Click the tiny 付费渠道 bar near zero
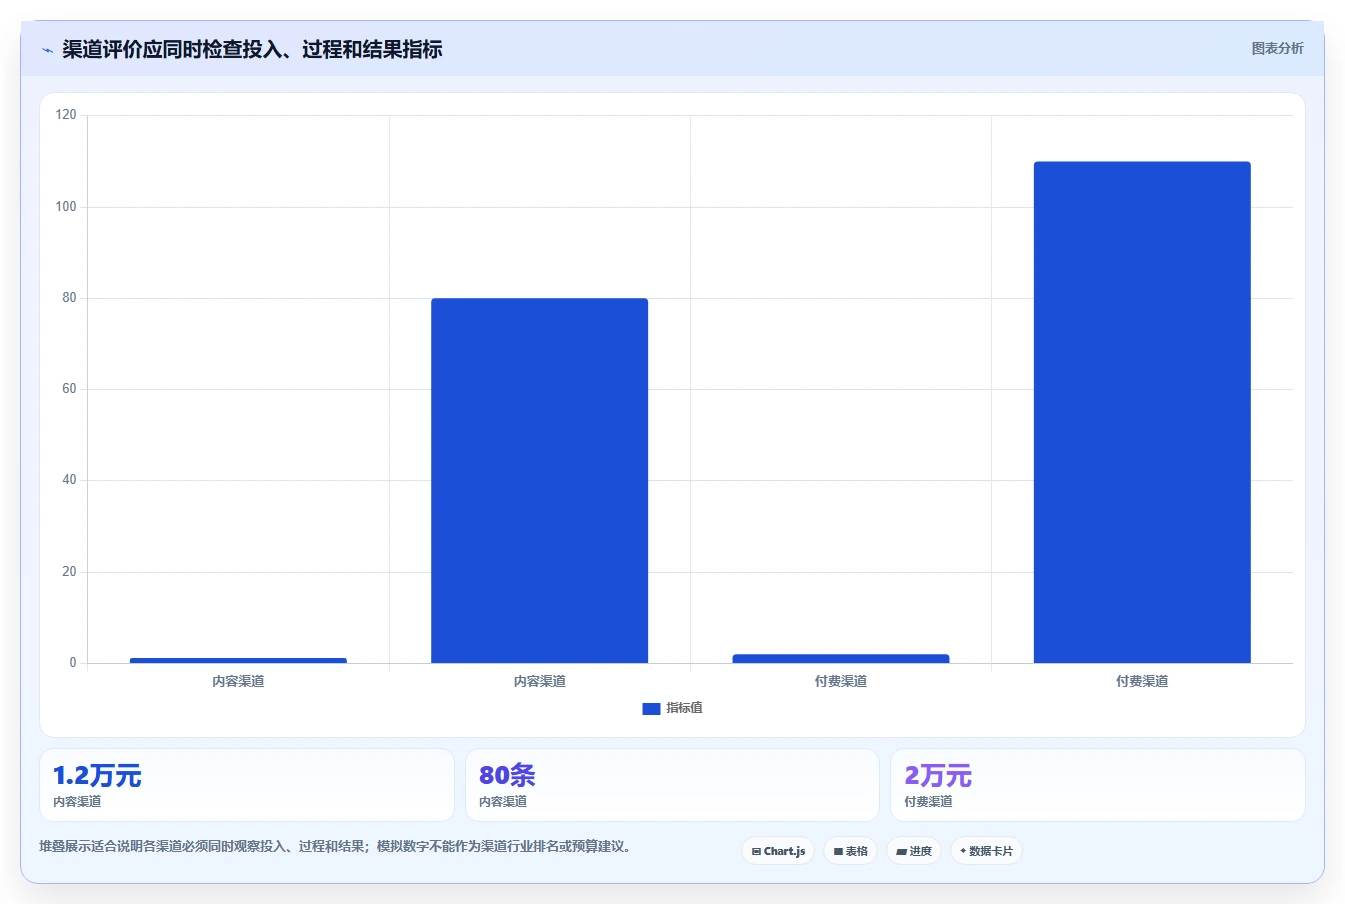Screen dimensions: 1345x904 (840, 658)
